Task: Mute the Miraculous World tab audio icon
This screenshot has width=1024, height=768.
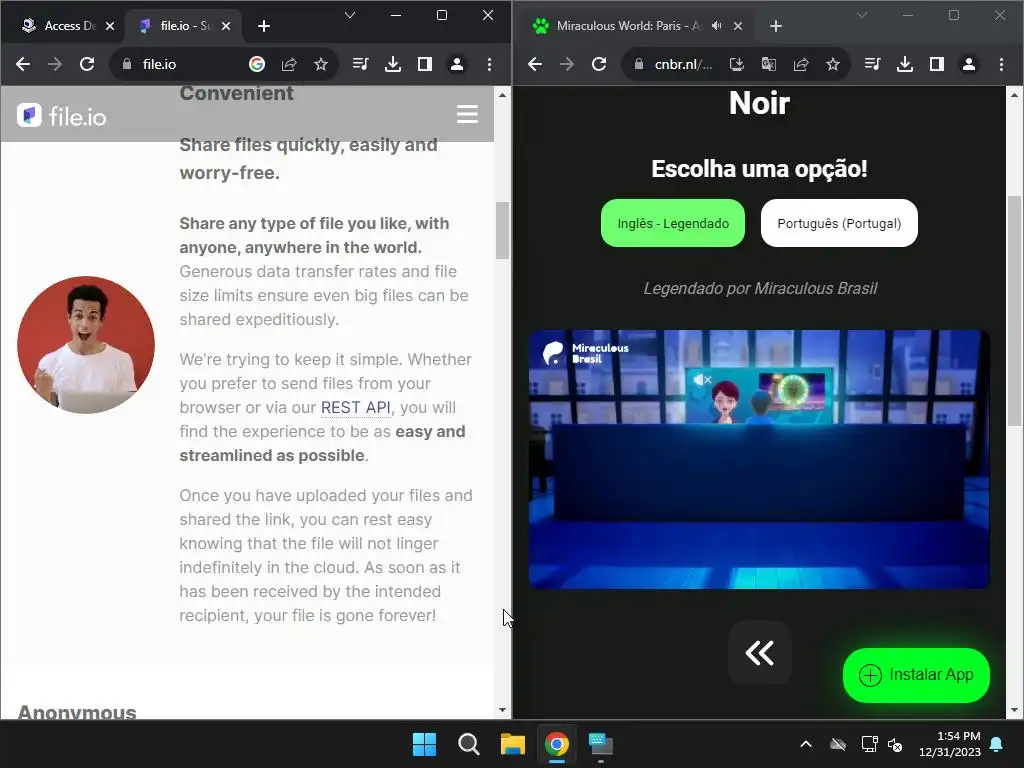Action: 716,26
